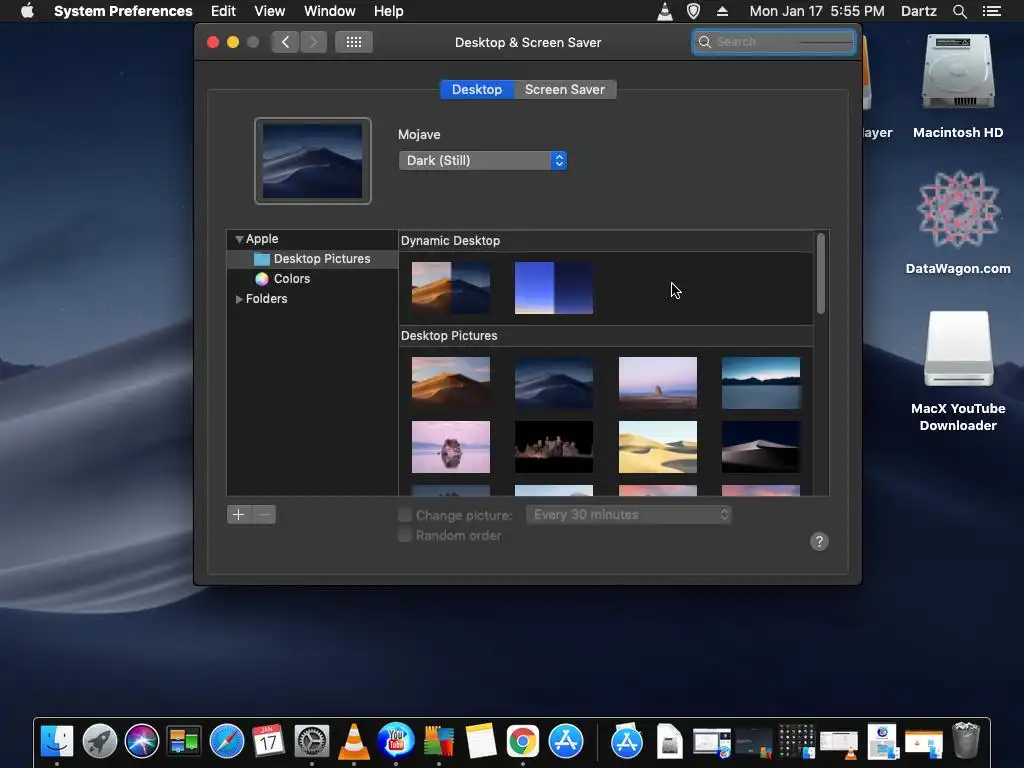
Task: Open the help question mark button
Action: [819, 541]
